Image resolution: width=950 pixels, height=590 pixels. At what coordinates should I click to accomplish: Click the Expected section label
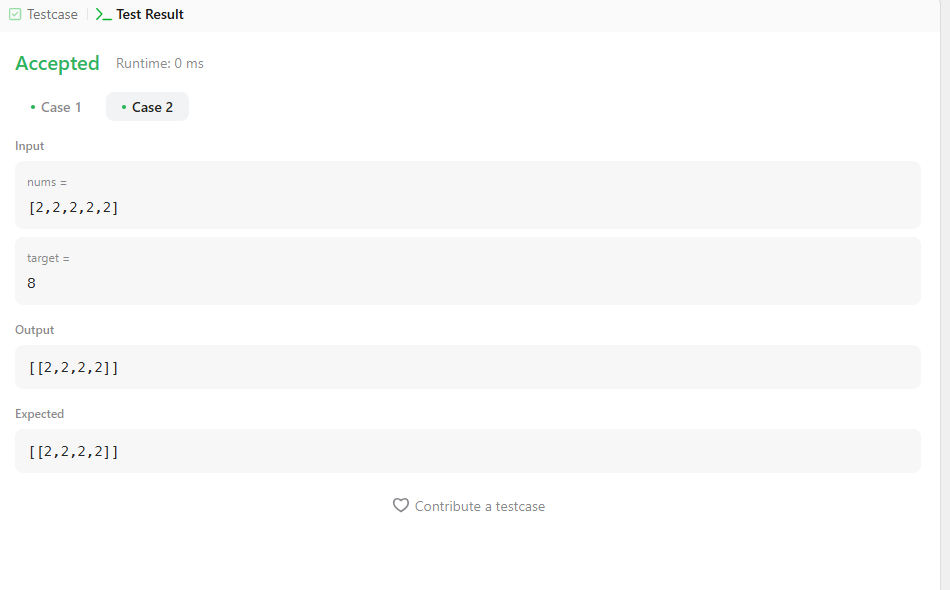pos(39,414)
